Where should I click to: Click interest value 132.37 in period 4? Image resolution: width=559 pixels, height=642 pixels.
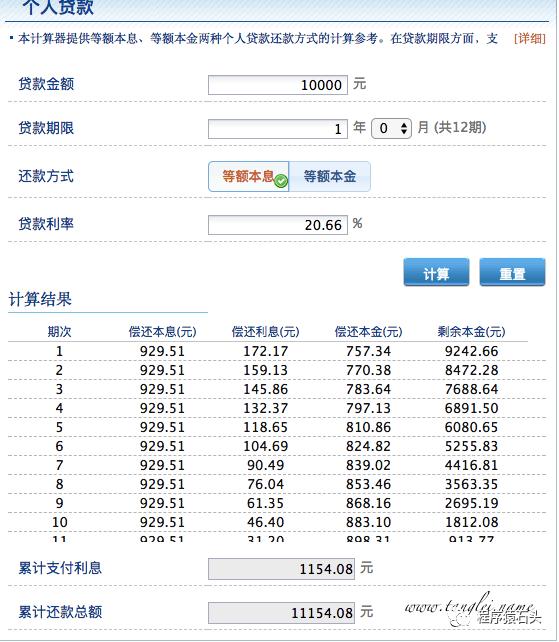pyautogui.click(x=265, y=408)
